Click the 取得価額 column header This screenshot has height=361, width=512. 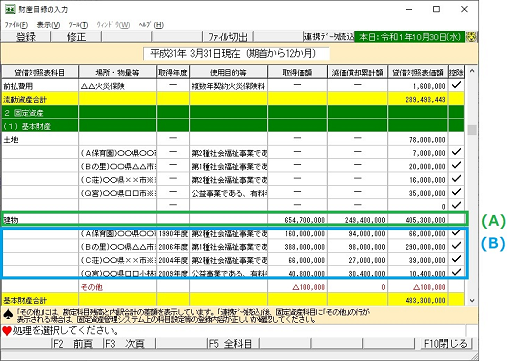(297, 72)
